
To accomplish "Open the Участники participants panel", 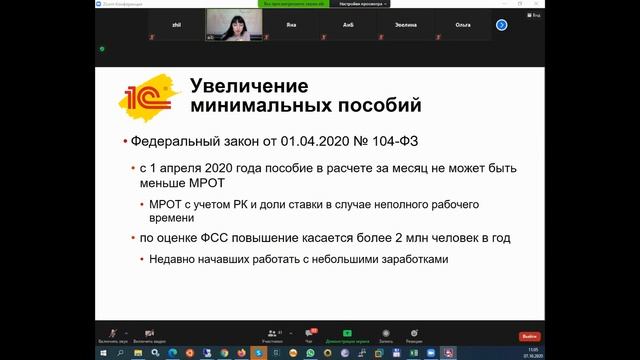I will coord(272,336).
